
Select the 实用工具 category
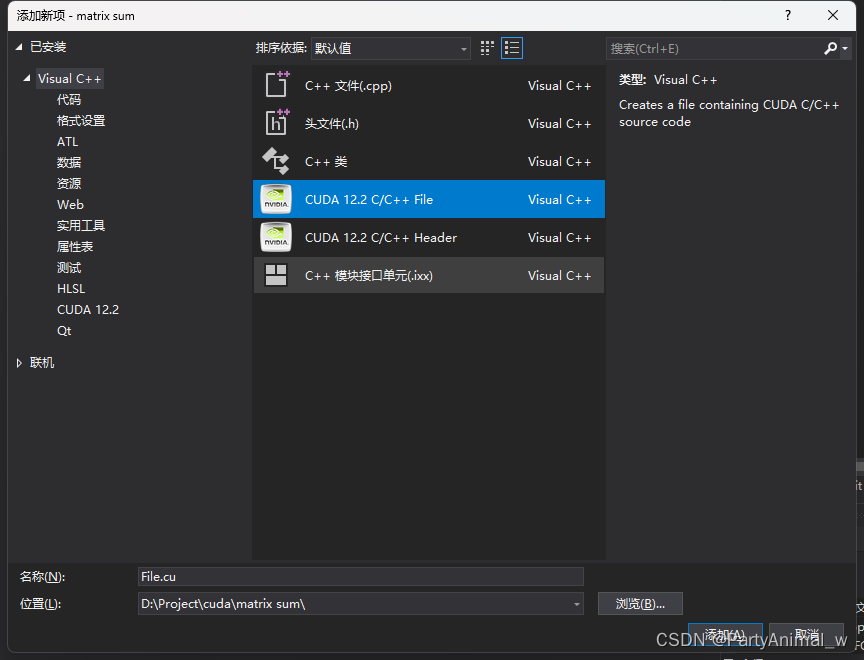(81, 225)
